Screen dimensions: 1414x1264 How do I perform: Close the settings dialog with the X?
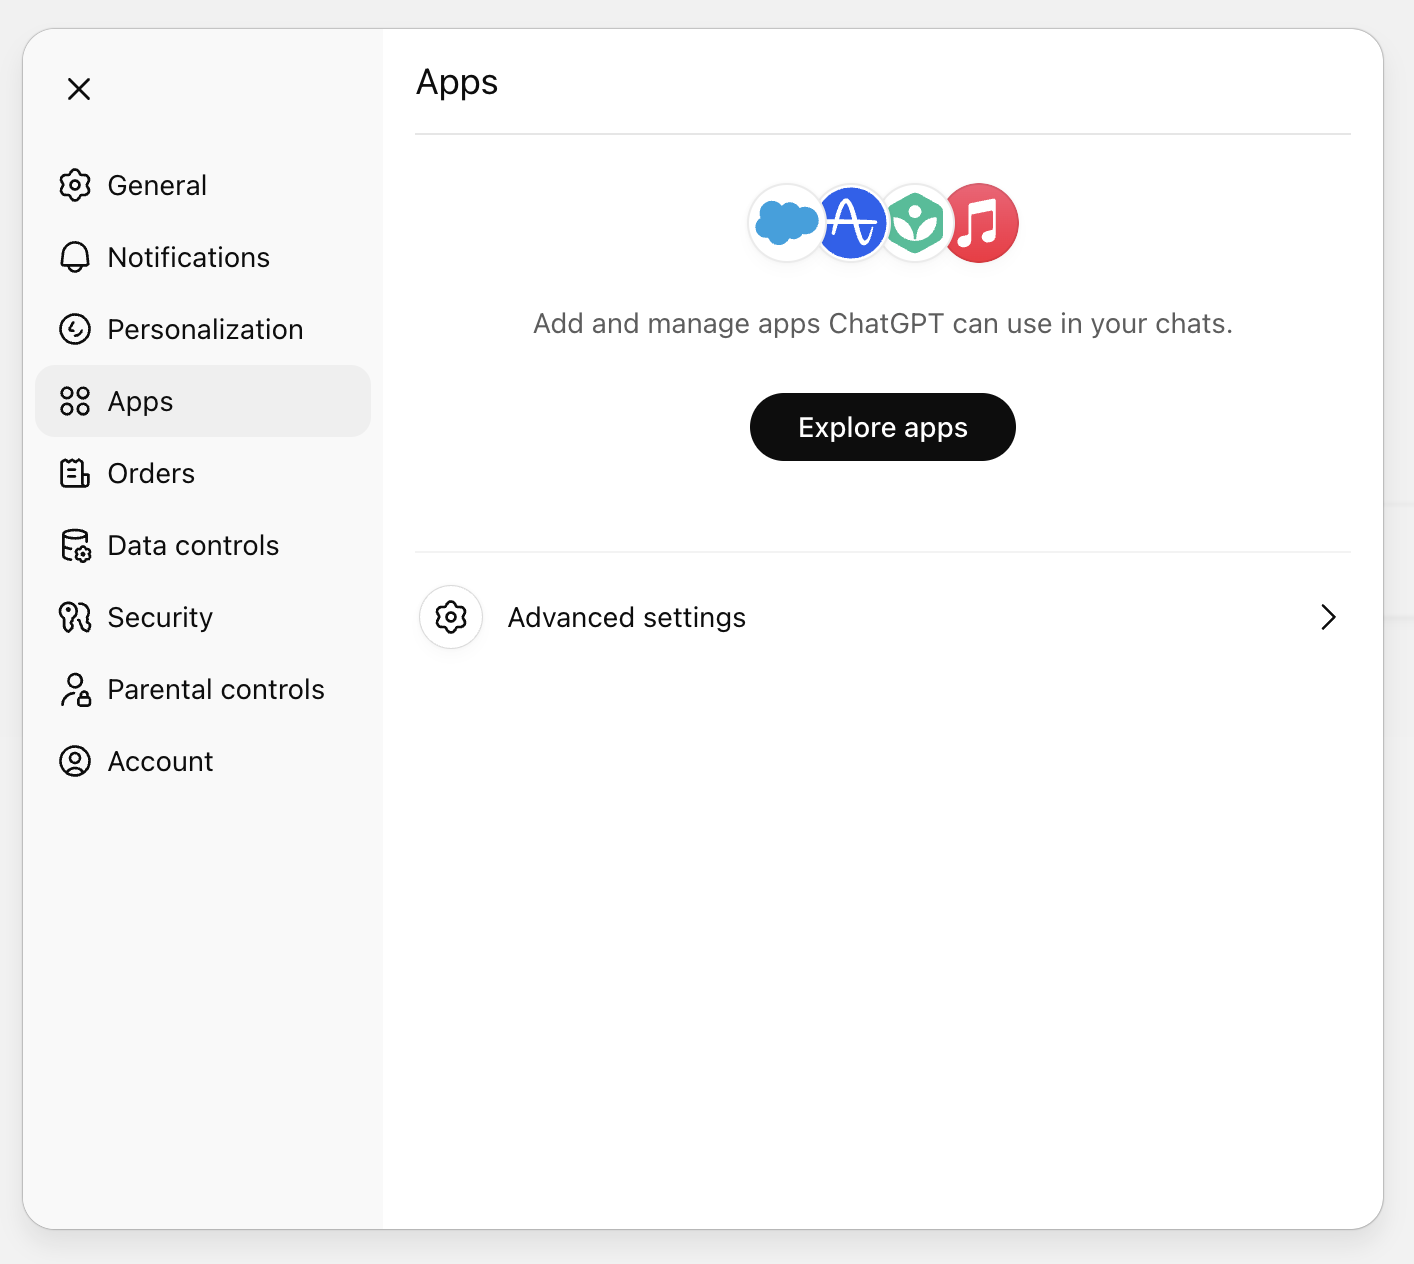[78, 89]
